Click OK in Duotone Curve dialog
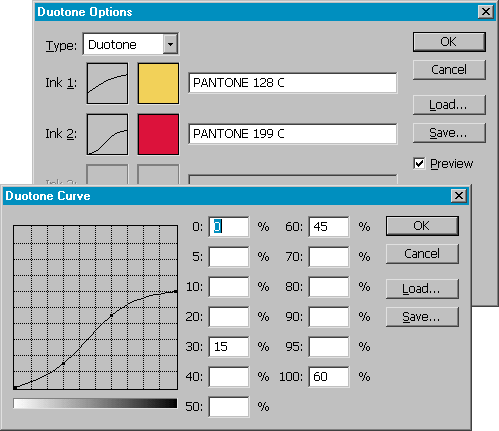This screenshot has height=431, width=499. coord(422,226)
